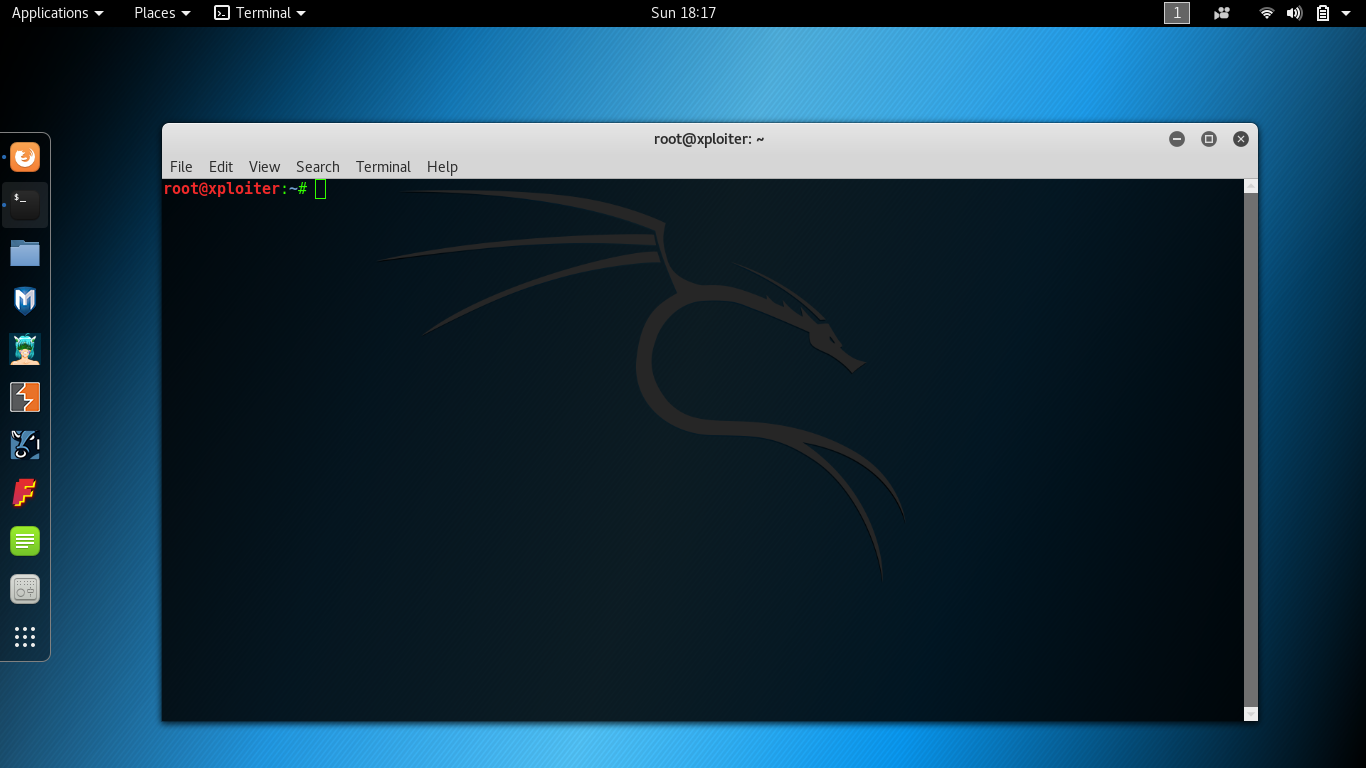Open the green Leafpad notes icon
The height and width of the screenshot is (768, 1366).
(25, 541)
